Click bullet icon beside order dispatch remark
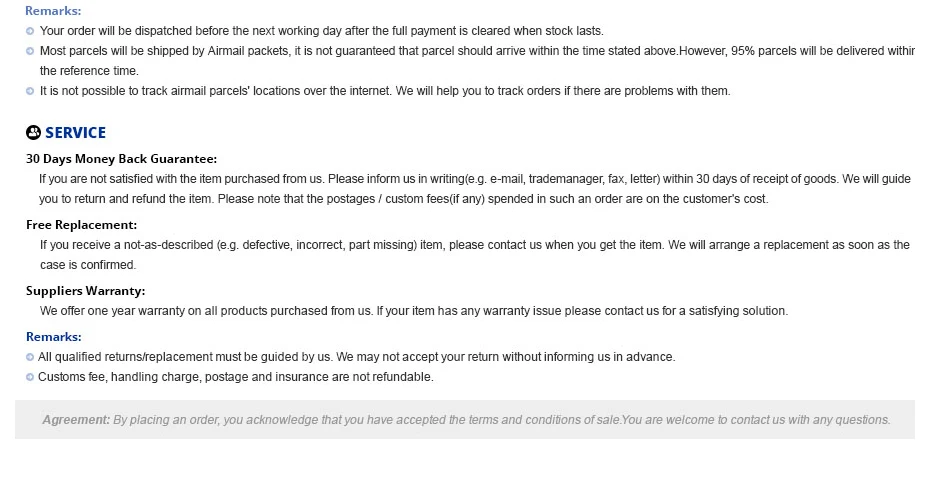The width and height of the screenshot is (948, 482). [30, 31]
